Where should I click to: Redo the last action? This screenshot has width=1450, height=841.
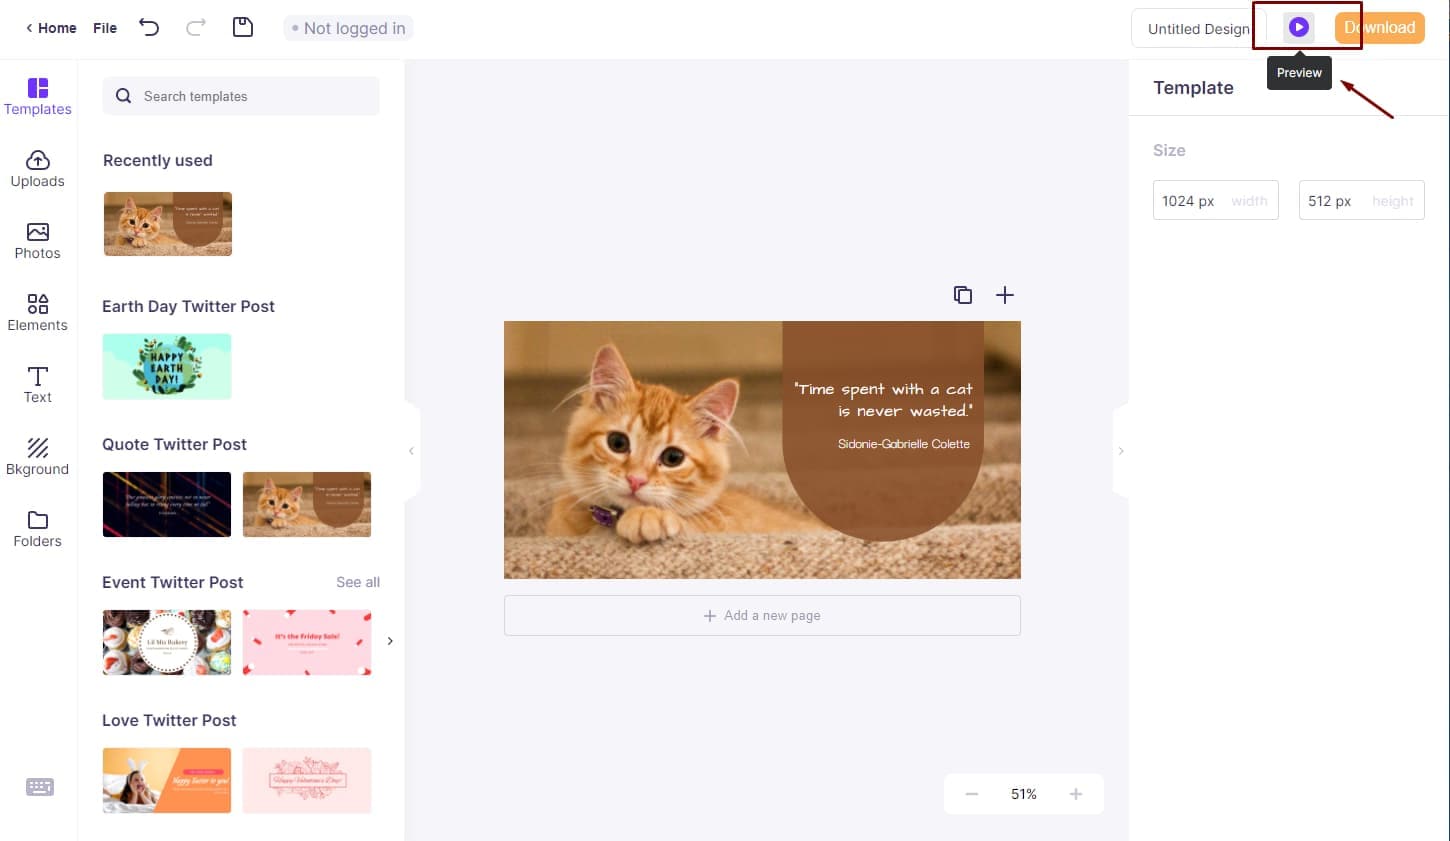196,27
